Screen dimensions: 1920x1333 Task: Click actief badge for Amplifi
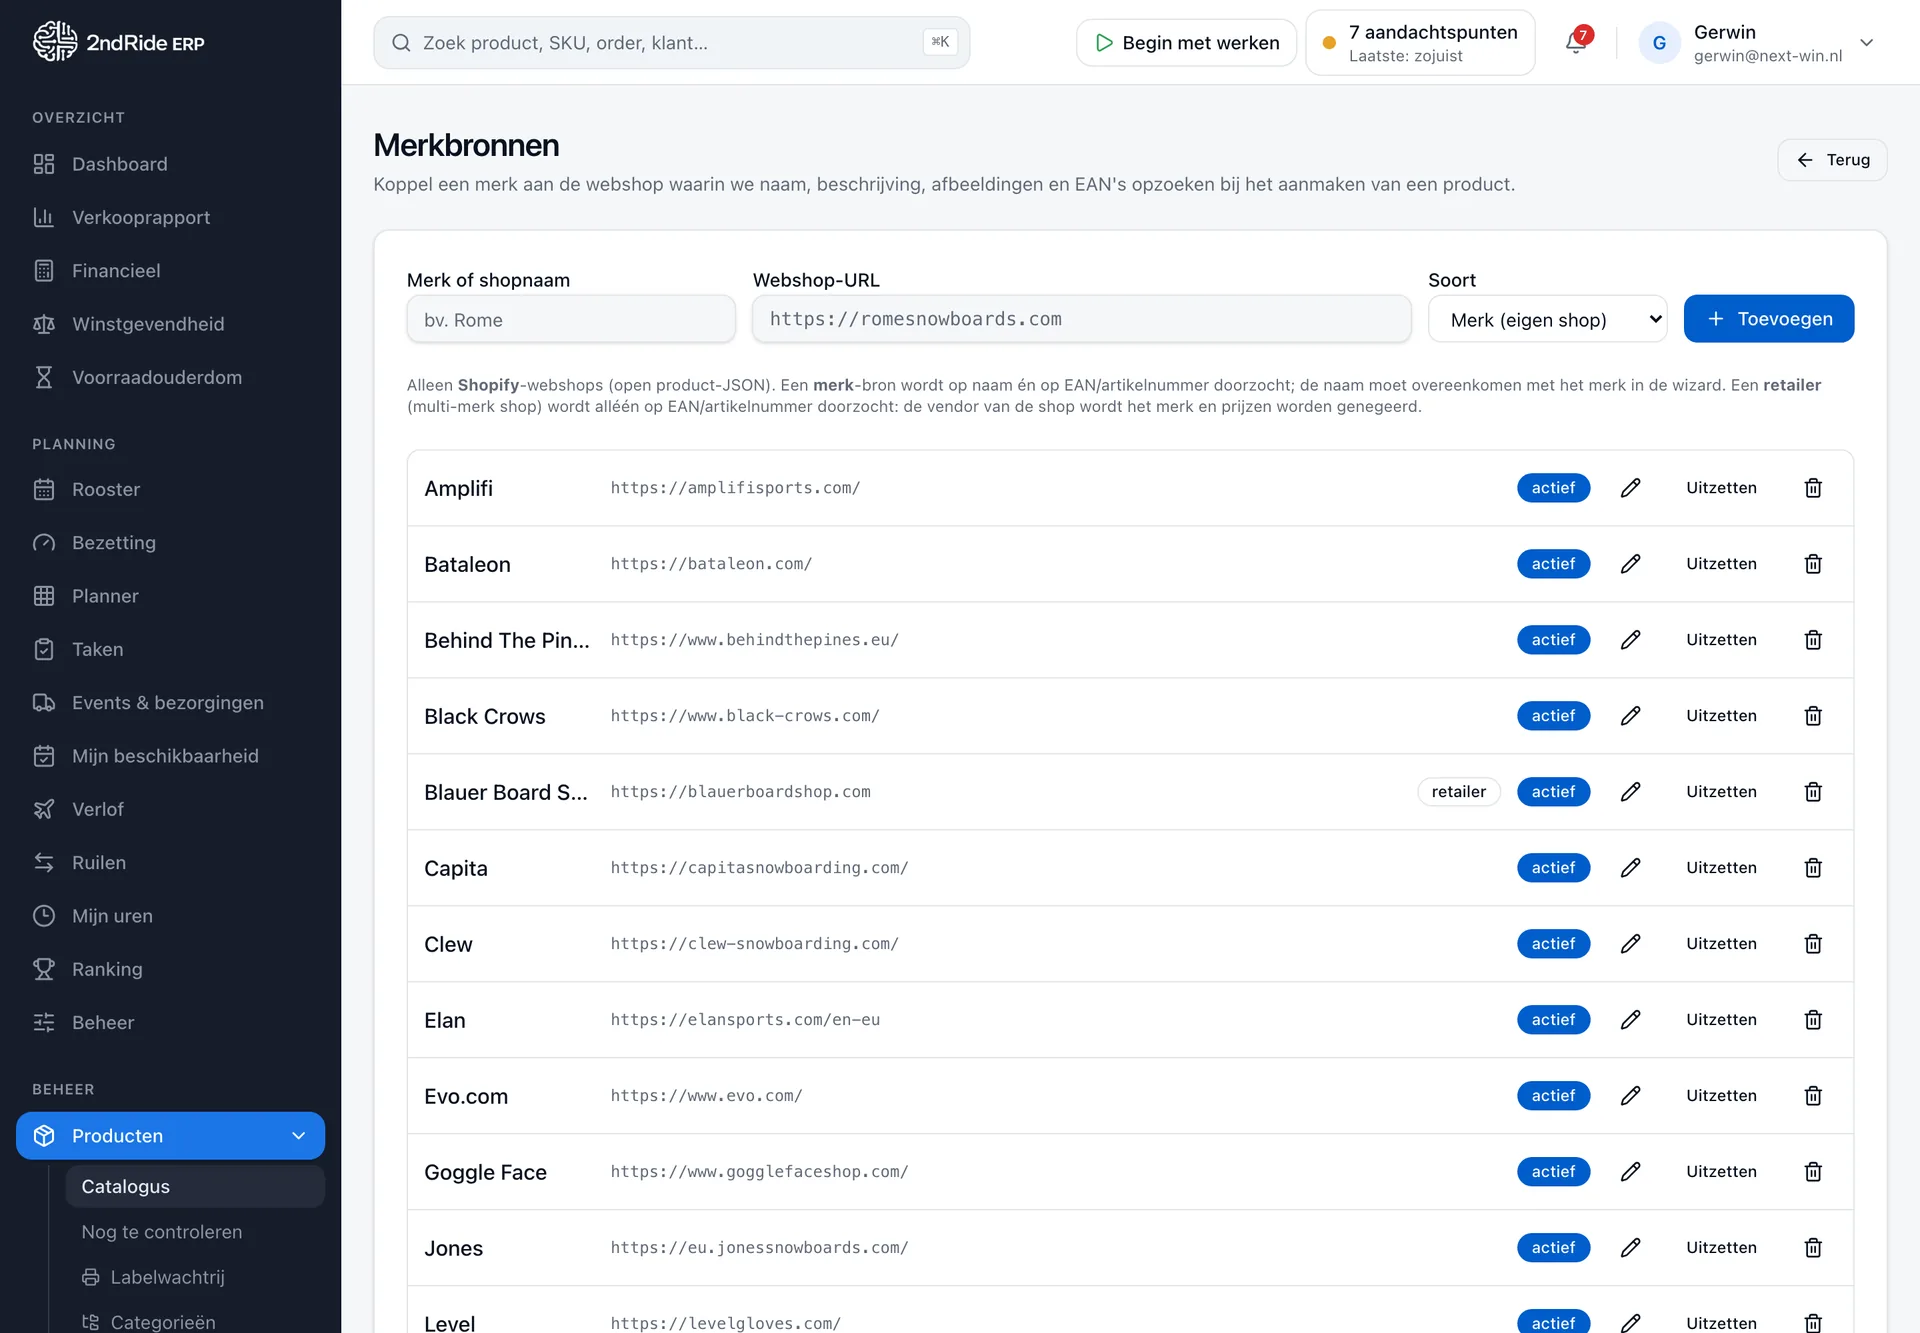[1553, 488]
